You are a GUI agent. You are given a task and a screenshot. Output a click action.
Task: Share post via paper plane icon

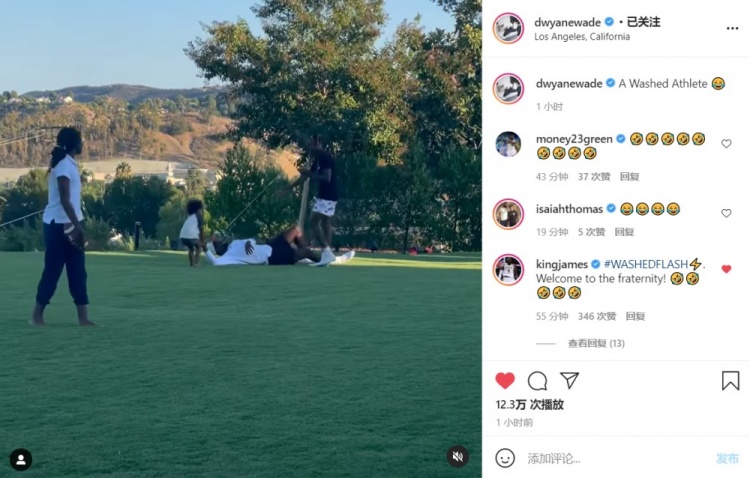[569, 380]
